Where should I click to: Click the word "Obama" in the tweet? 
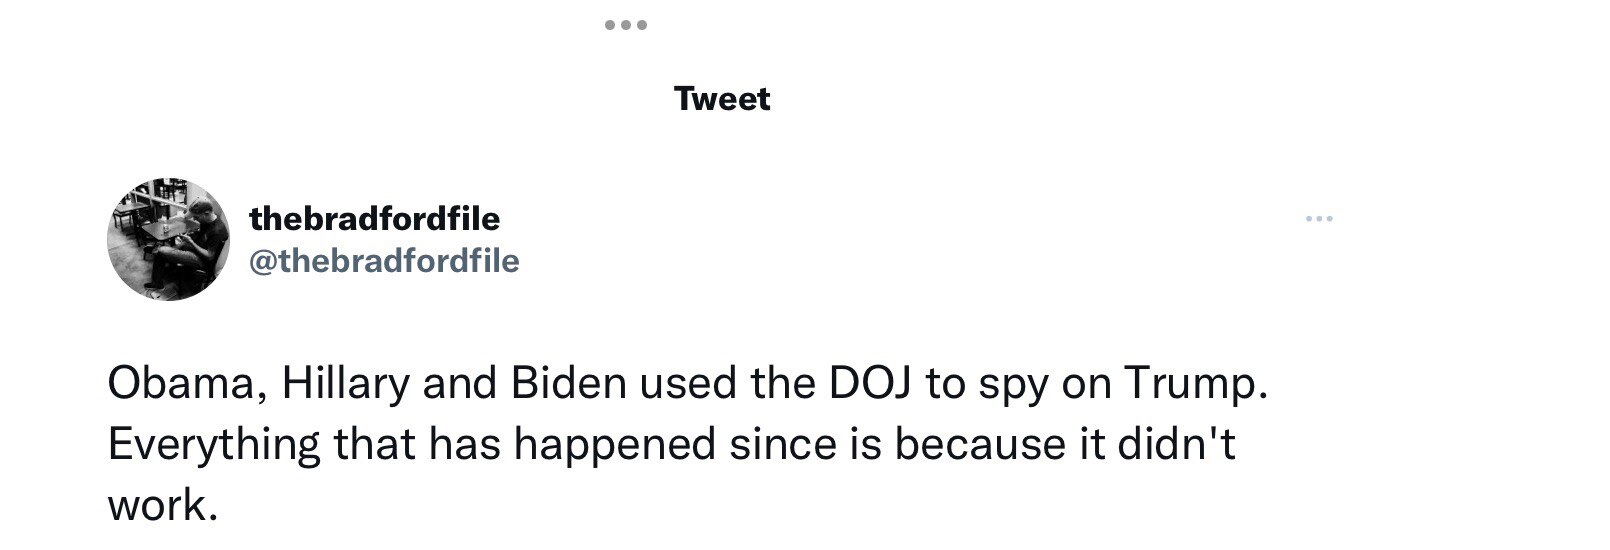186,385
